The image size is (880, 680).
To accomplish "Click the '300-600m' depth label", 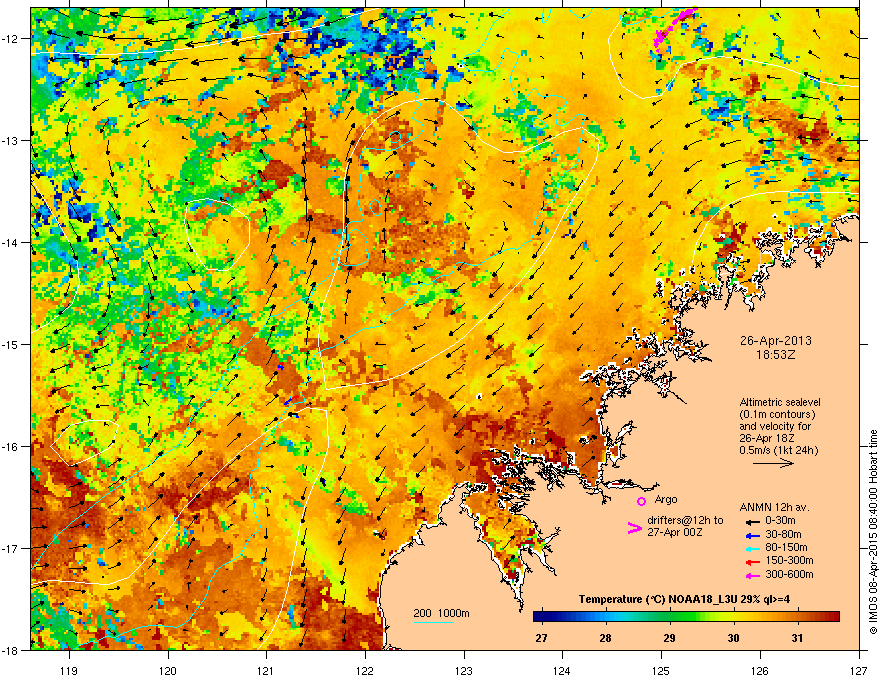I will click(x=789, y=575).
